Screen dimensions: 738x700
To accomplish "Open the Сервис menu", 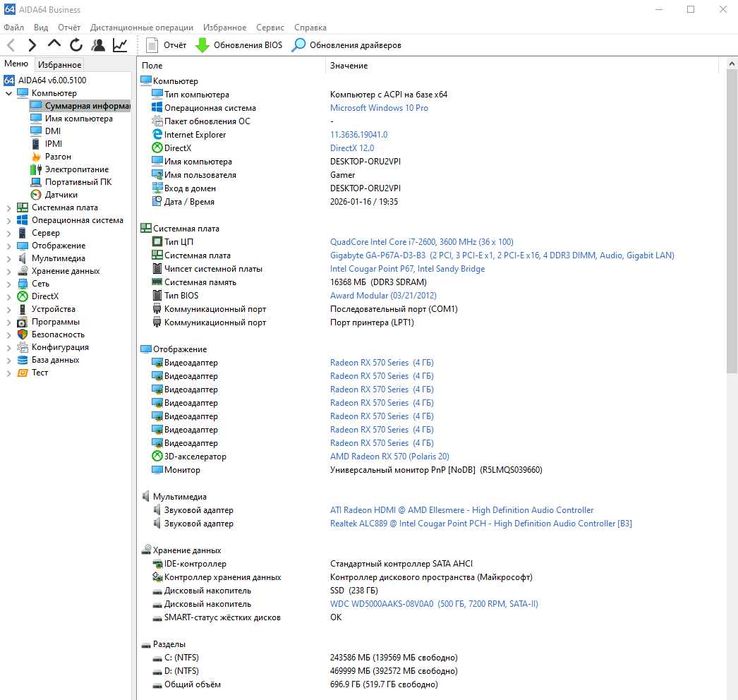I will pyautogui.click(x=270, y=27).
